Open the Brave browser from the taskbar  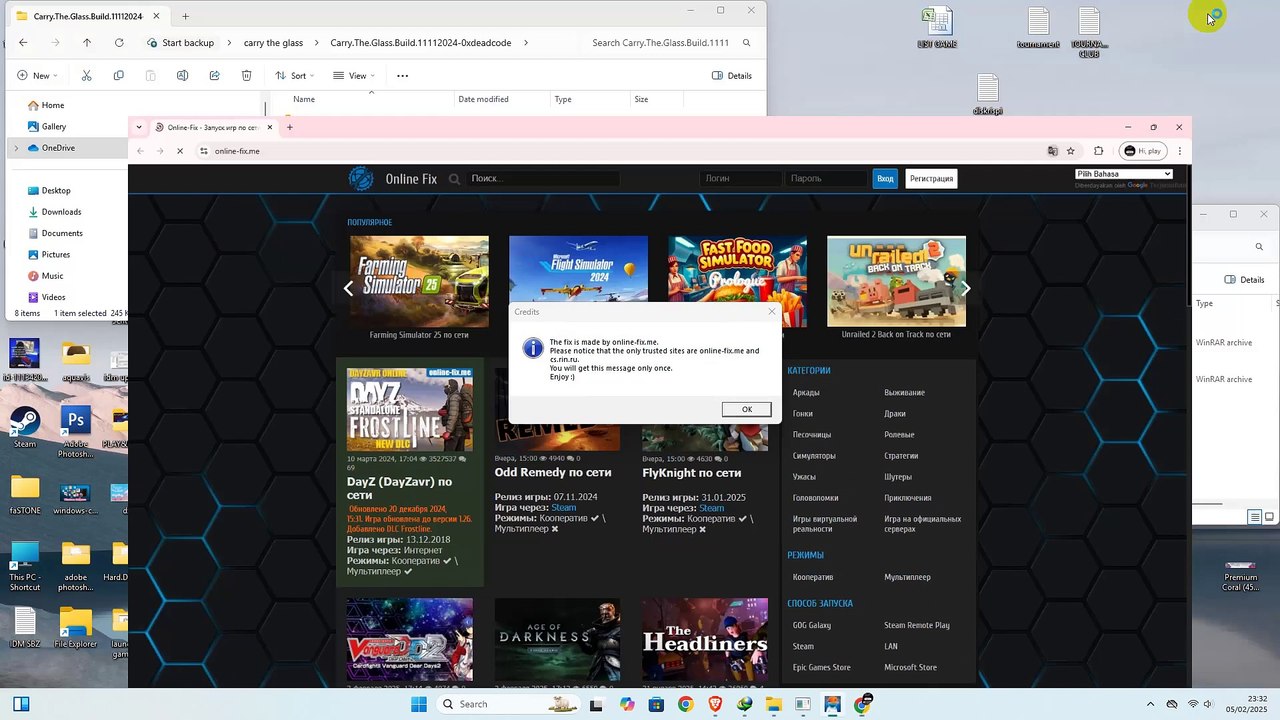click(714, 704)
